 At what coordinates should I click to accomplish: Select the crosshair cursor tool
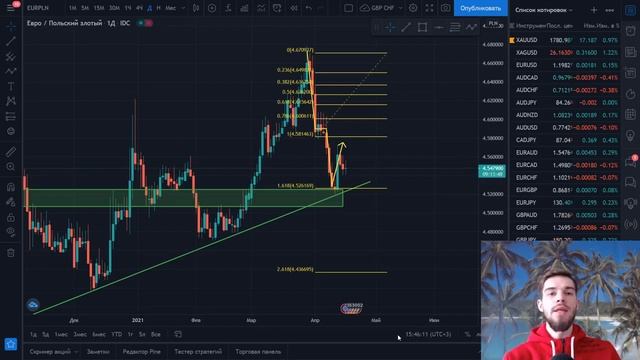pos(11,26)
